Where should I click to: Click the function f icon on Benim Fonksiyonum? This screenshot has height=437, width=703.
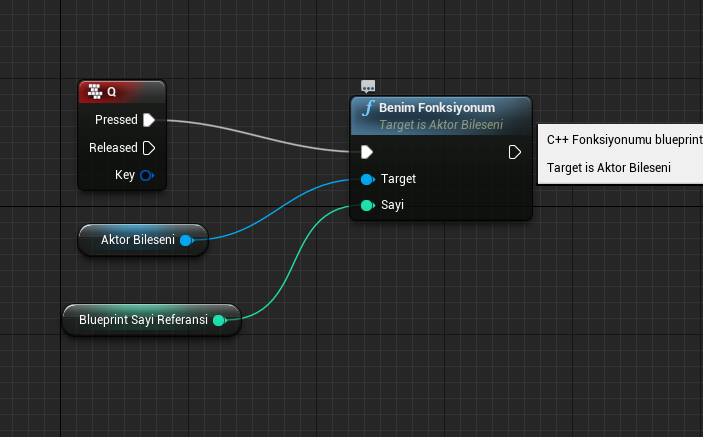click(368, 108)
